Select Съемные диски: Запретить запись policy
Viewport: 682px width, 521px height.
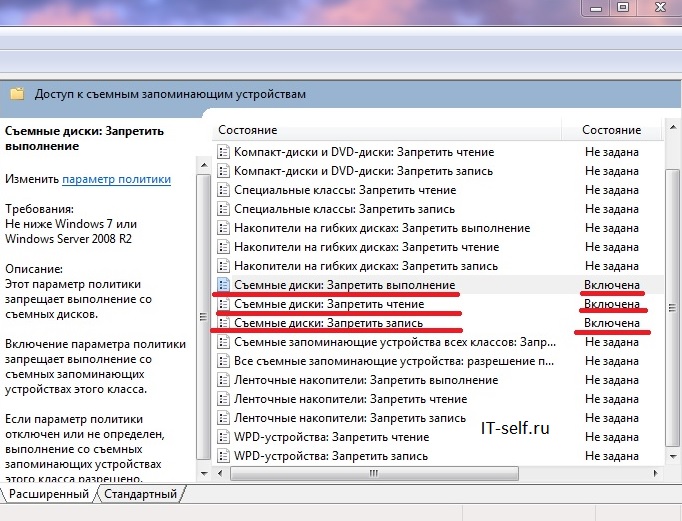[328, 323]
